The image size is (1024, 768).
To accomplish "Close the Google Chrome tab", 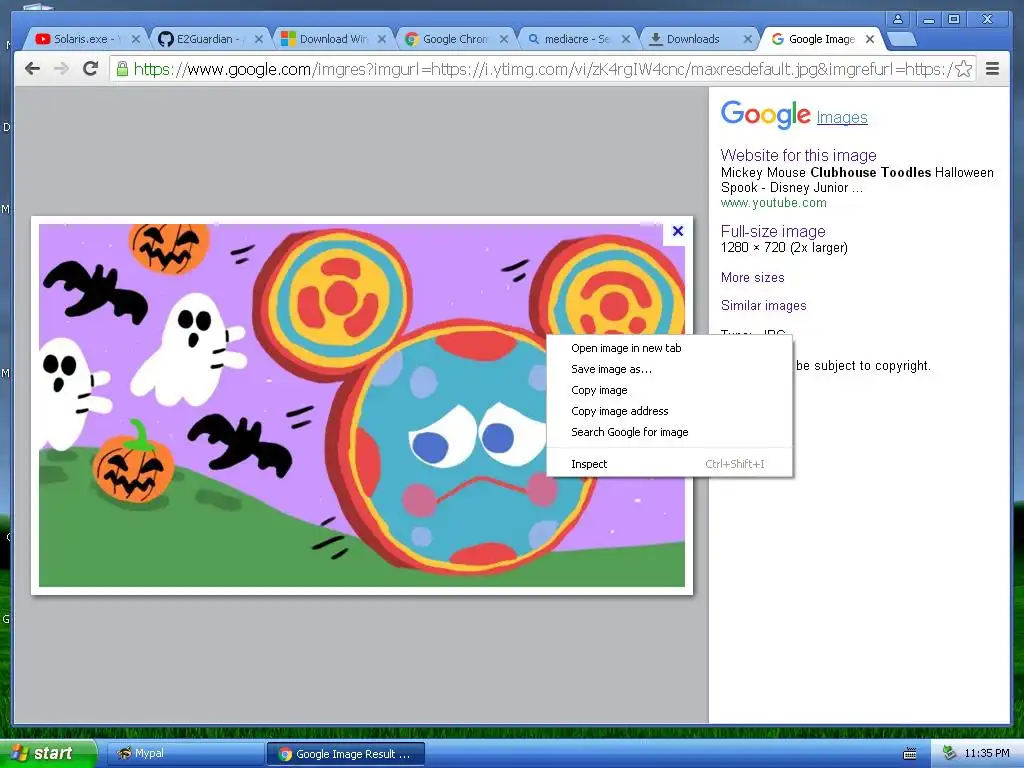I will coord(504,39).
